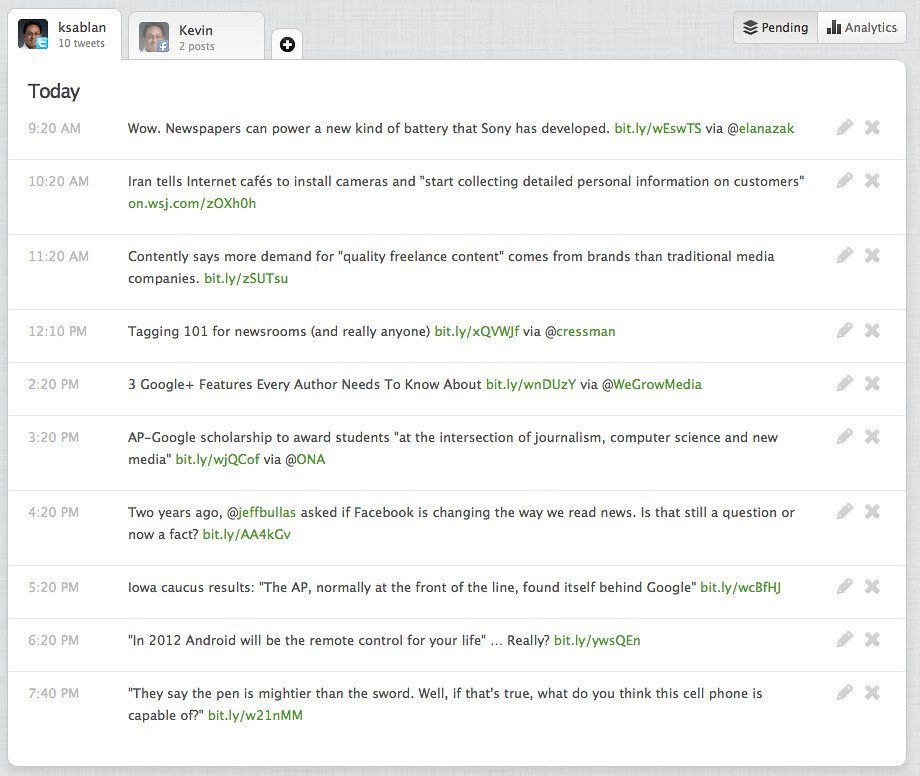
Task: Open the bit.ly/zSUTsu link
Action: tap(246, 279)
